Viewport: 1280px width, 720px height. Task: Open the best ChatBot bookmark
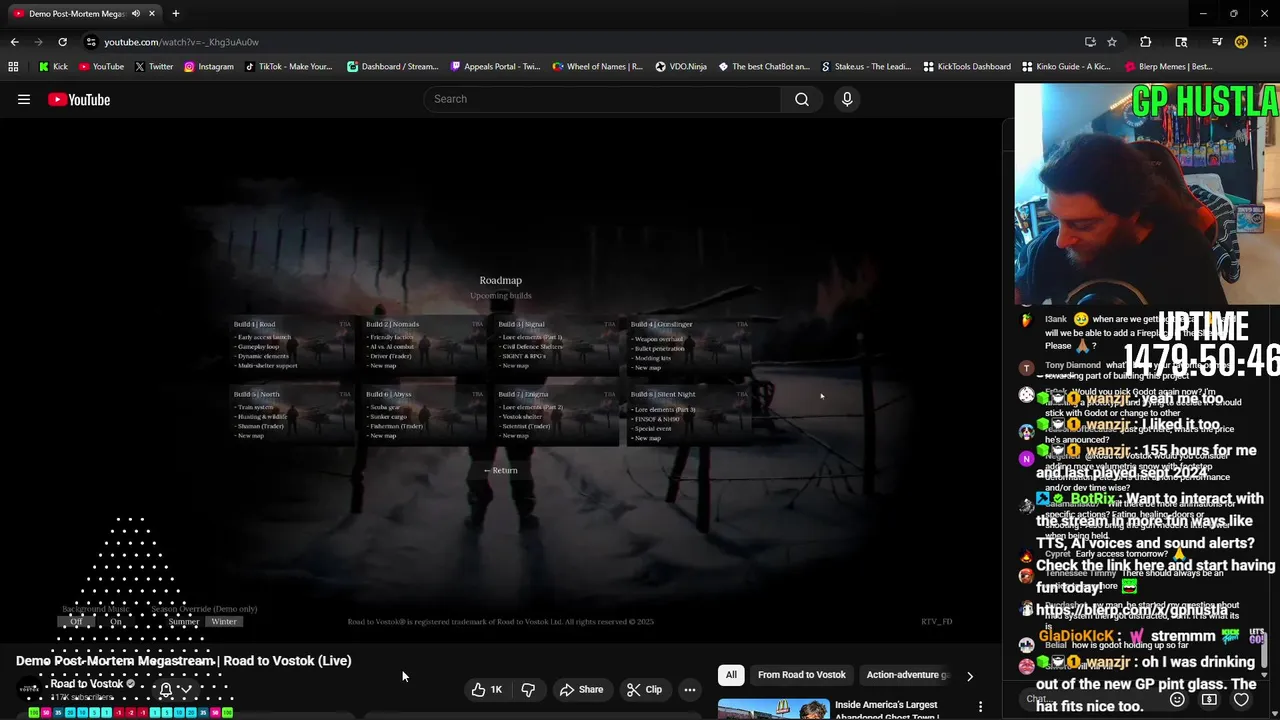pos(764,67)
